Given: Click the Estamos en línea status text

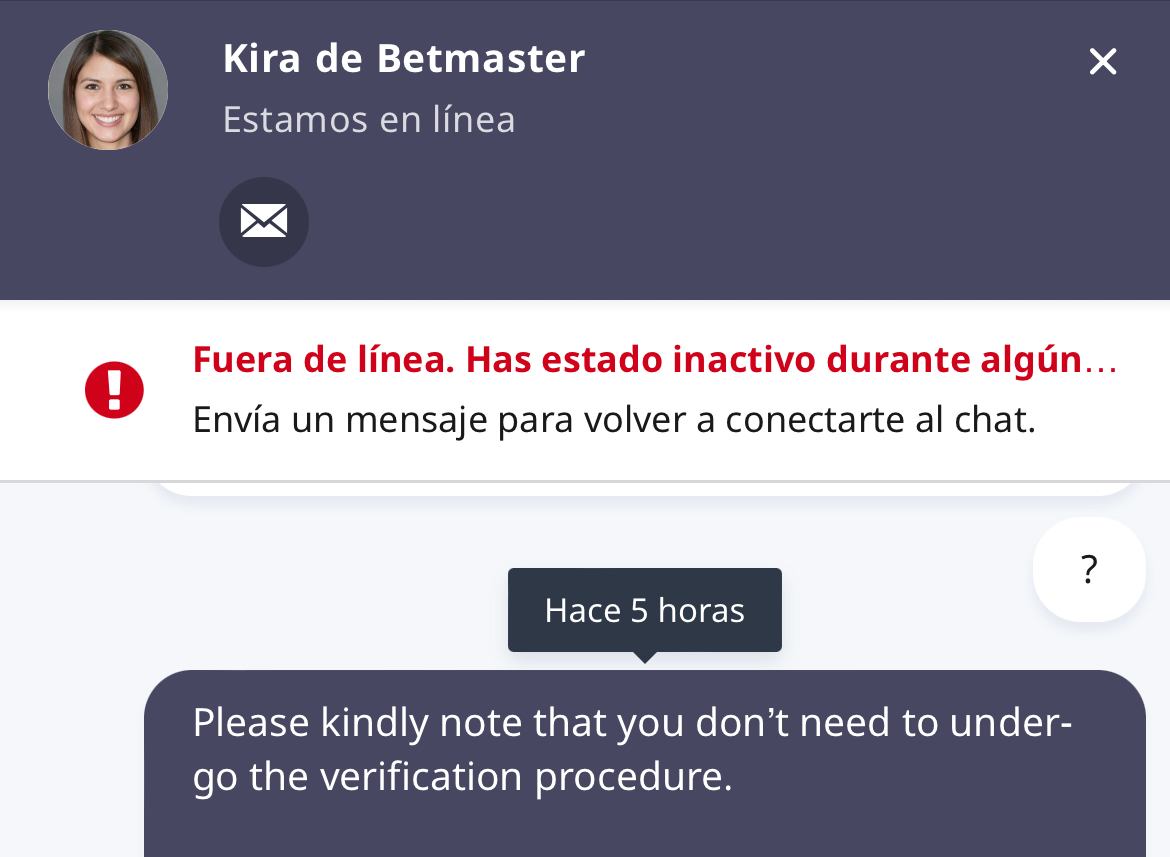Looking at the screenshot, I should pos(368,120).
